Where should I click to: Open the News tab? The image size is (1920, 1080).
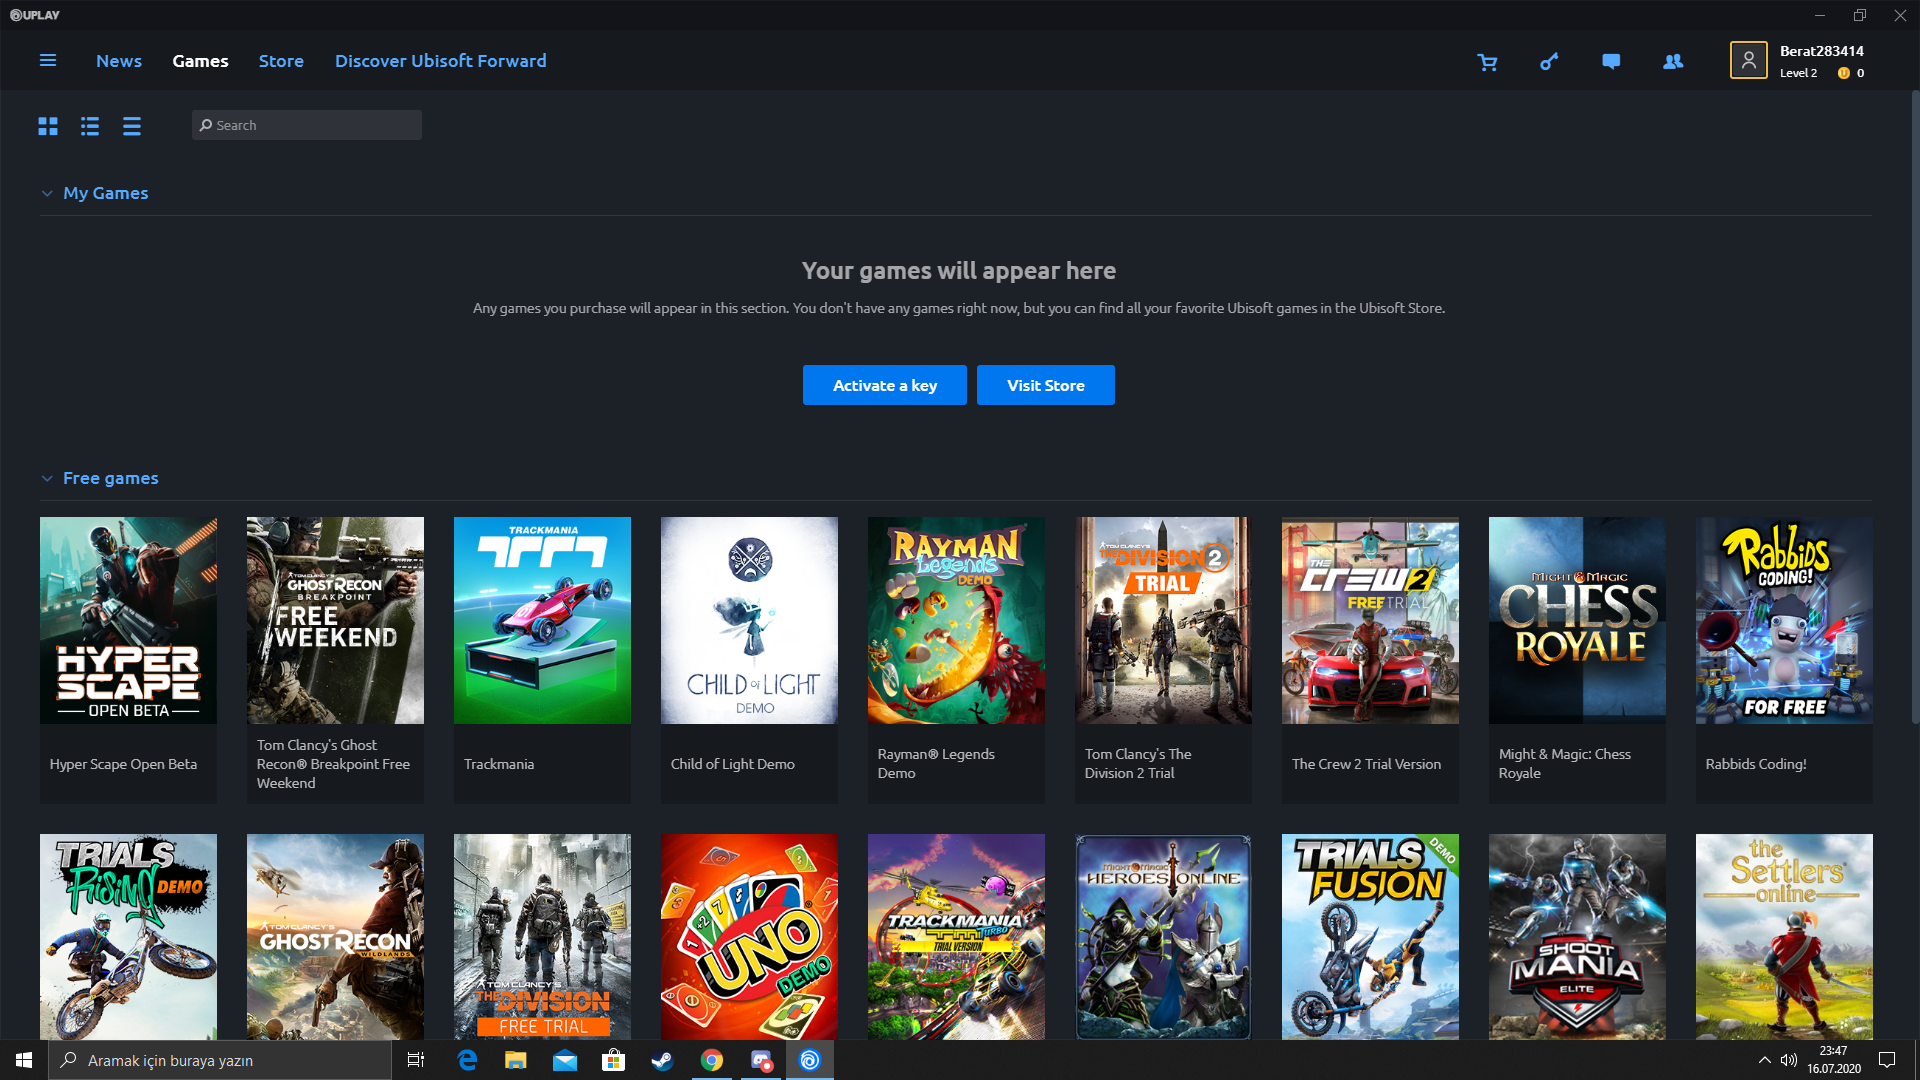click(x=119, y=61)
